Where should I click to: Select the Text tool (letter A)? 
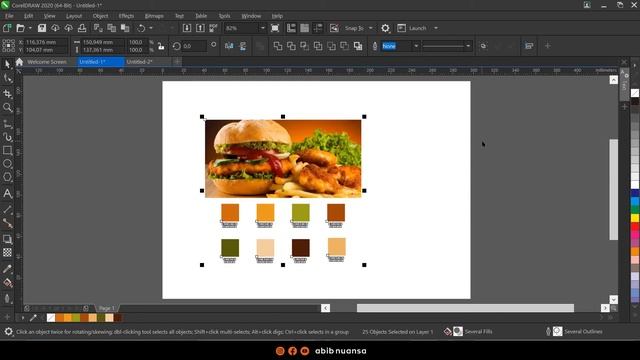(x=7, y=193)
